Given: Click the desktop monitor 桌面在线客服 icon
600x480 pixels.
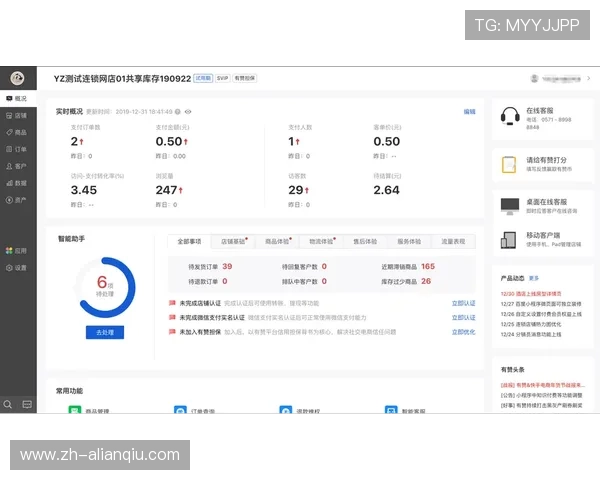Looking at the screenshot, I should click(510, 206).
